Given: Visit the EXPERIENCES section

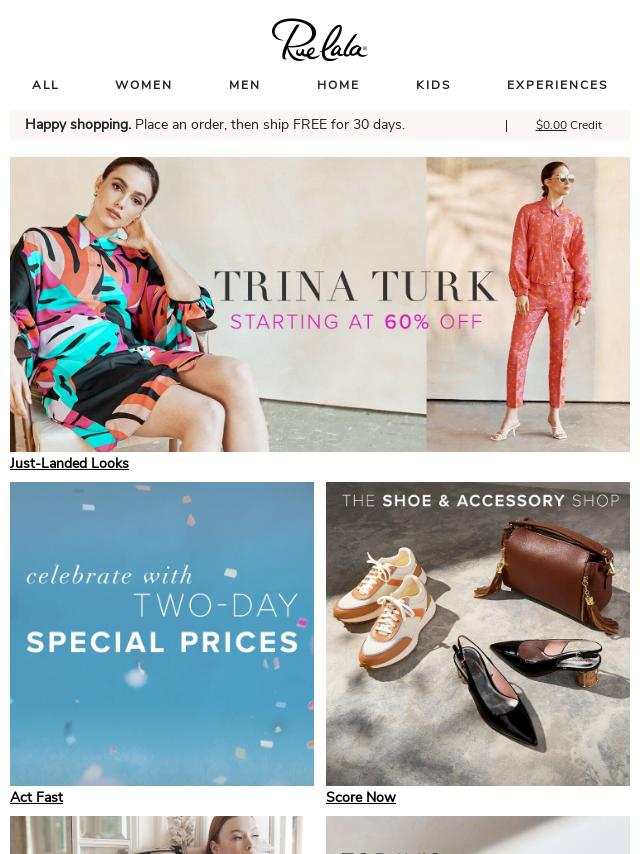Looking at the screenshot, I should click(557, 85).
